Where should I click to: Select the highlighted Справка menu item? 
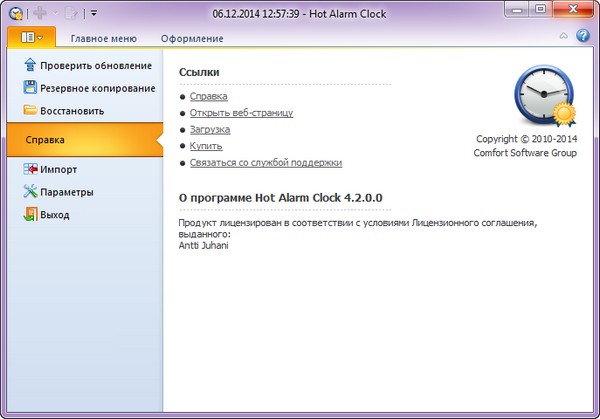[x=85, y=140]
